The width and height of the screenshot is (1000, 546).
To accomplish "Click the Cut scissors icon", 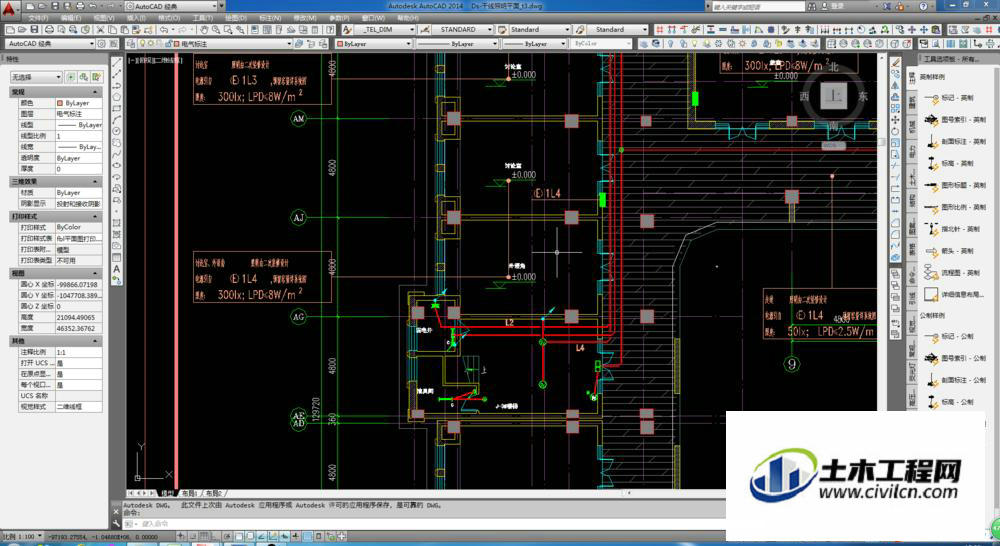I will [x=101, y=29].
